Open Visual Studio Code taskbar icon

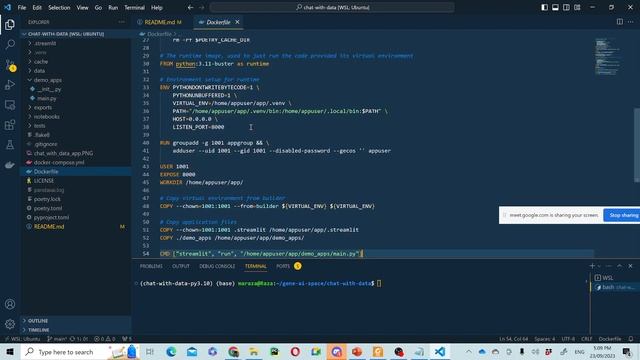click(x=440, y=352)
